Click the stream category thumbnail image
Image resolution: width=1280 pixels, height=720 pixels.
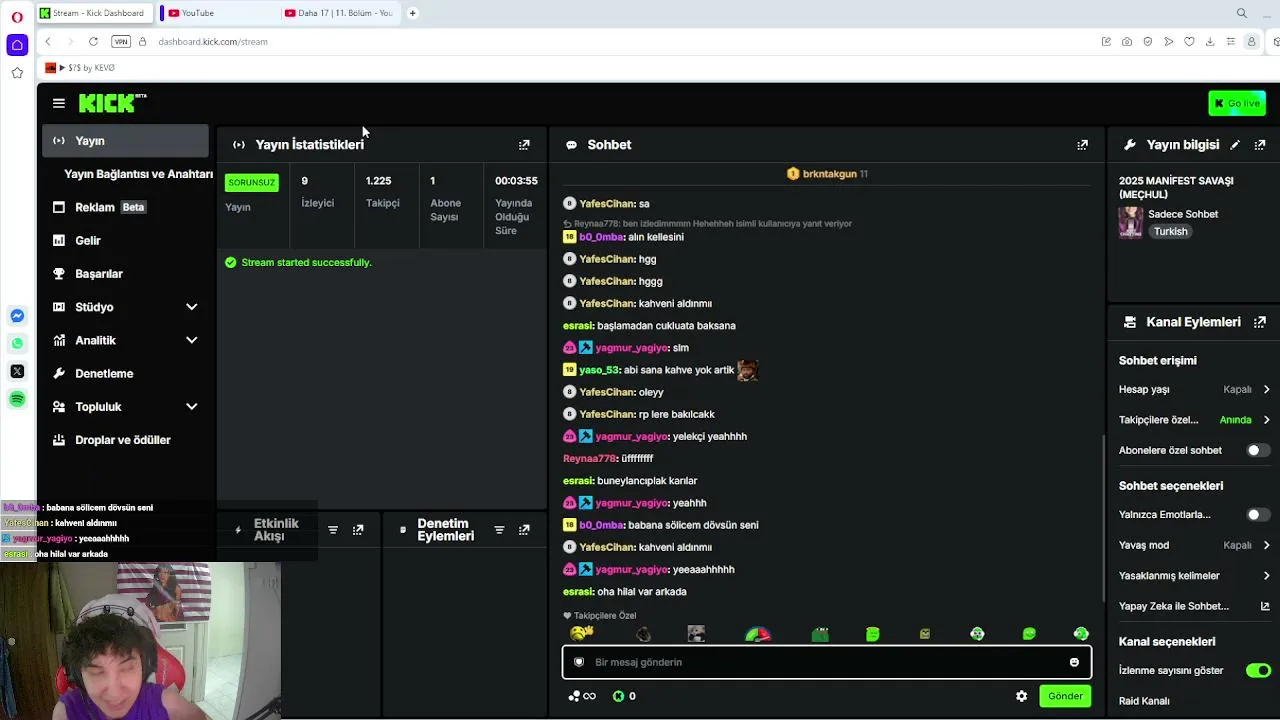click(x=1131, y=222)
